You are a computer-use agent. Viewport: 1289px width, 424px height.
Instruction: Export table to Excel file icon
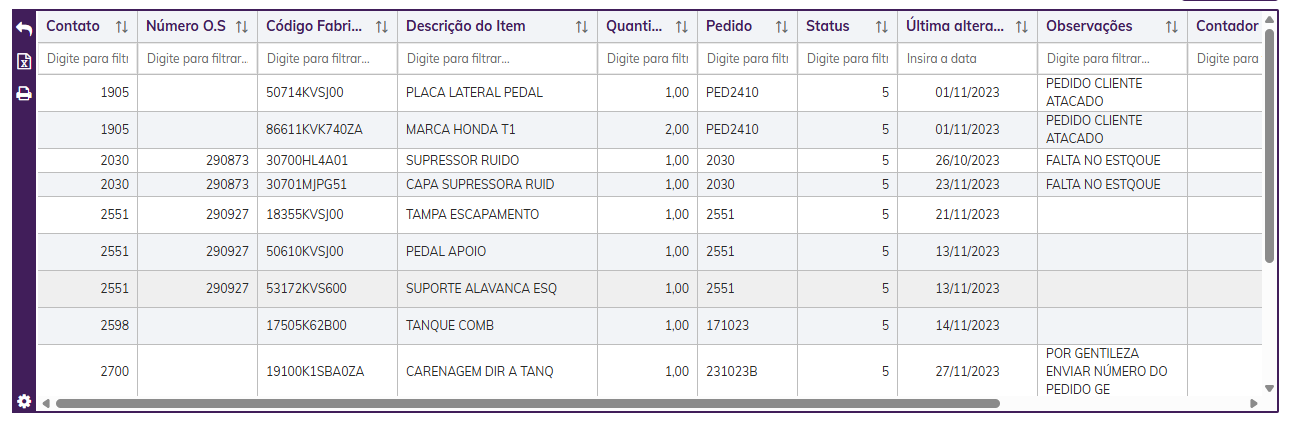(x=24, y=62)
